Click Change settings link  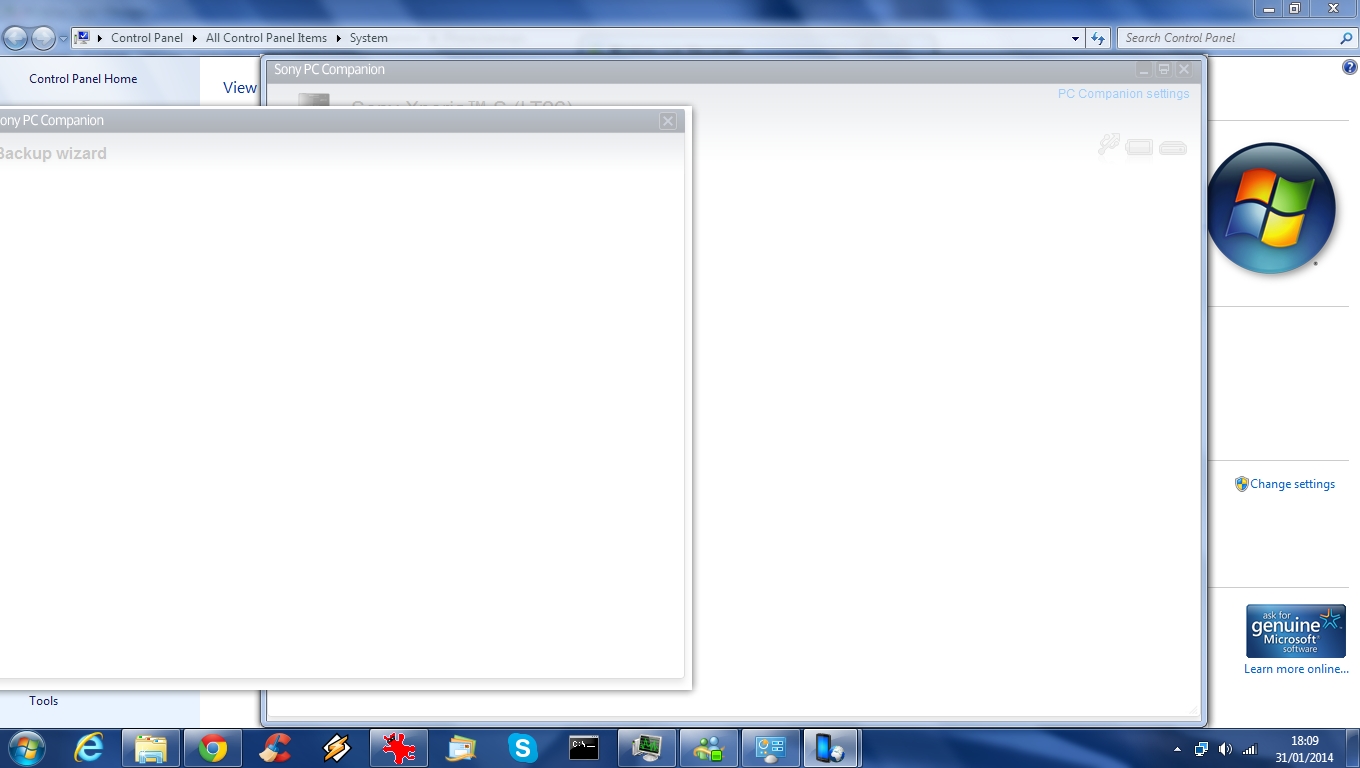1292,484
